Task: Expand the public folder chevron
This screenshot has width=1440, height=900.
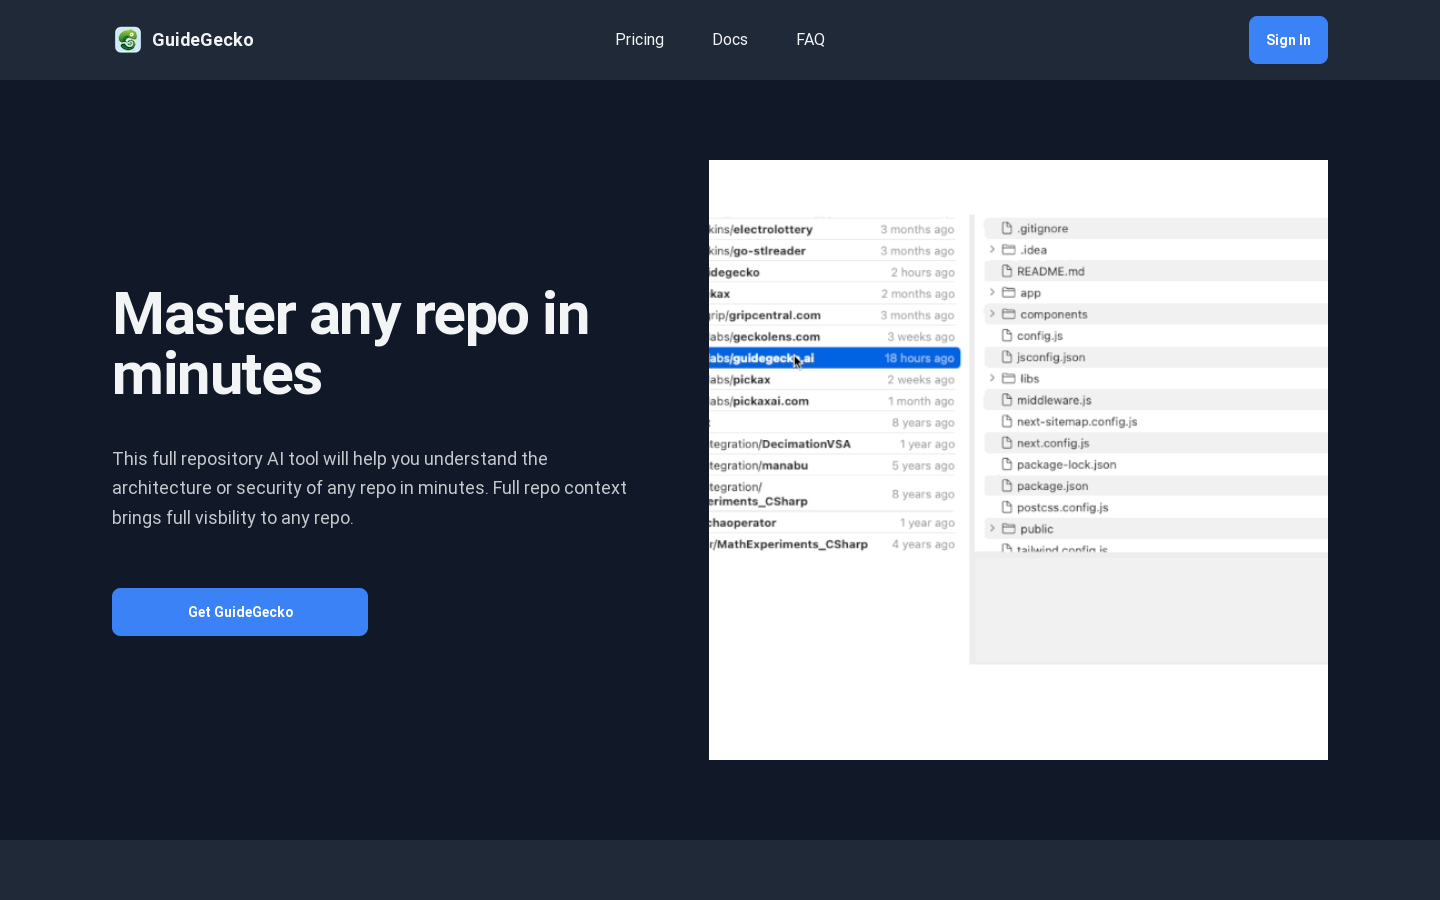Action: 992,529
